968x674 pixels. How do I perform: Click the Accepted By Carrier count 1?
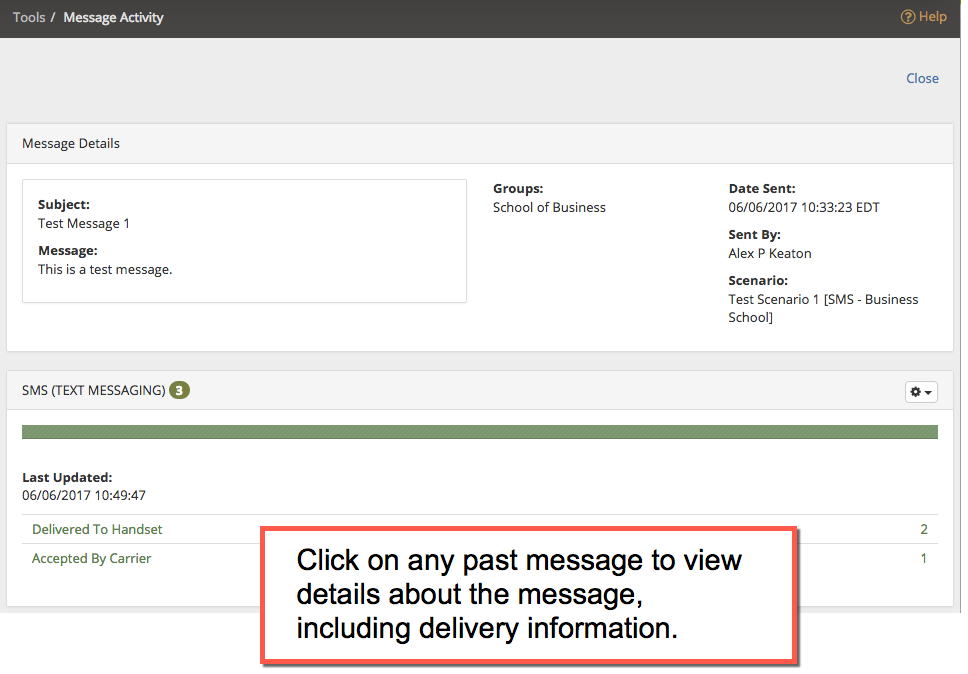924,558
